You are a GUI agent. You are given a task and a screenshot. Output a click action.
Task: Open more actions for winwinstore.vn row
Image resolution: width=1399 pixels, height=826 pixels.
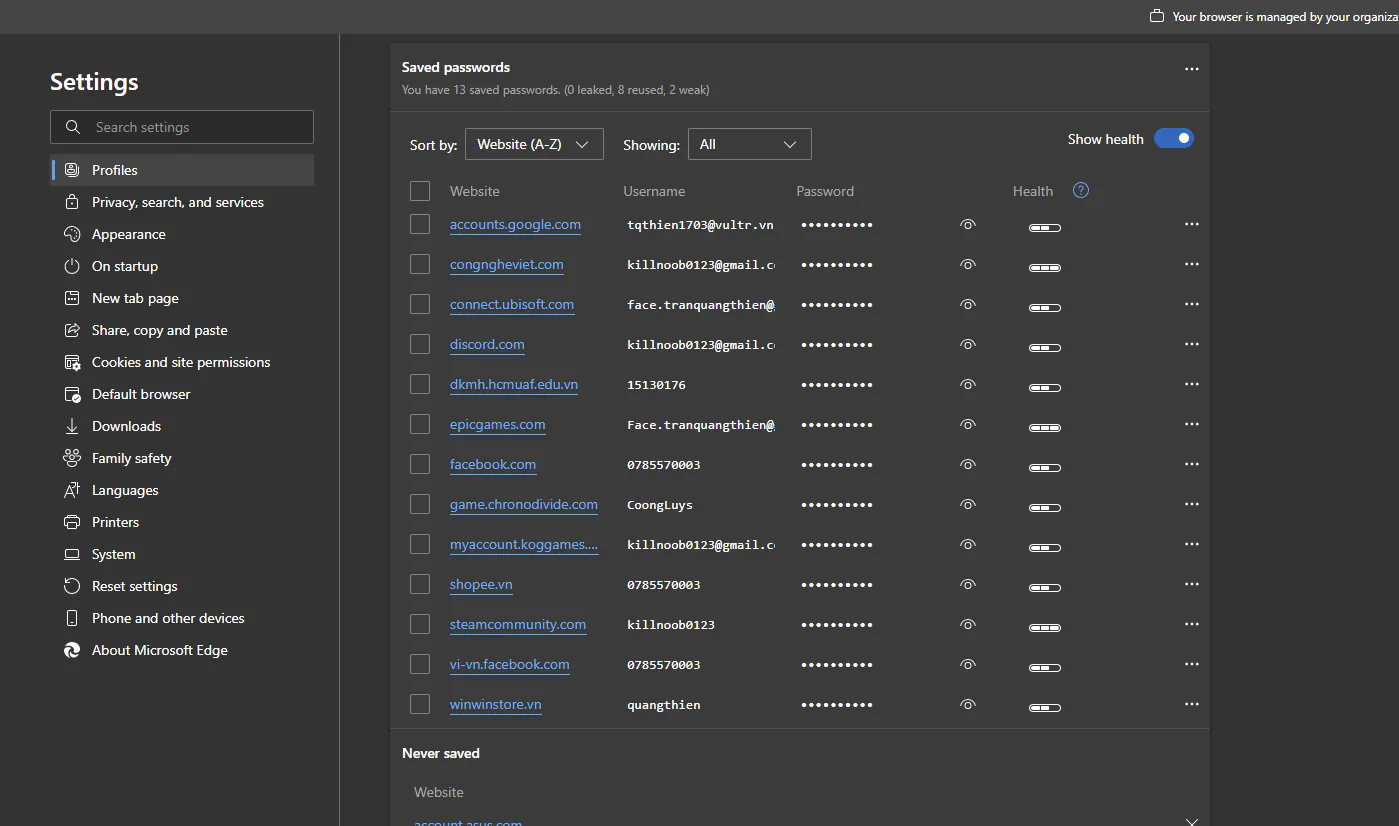[x=1191, y=704]
